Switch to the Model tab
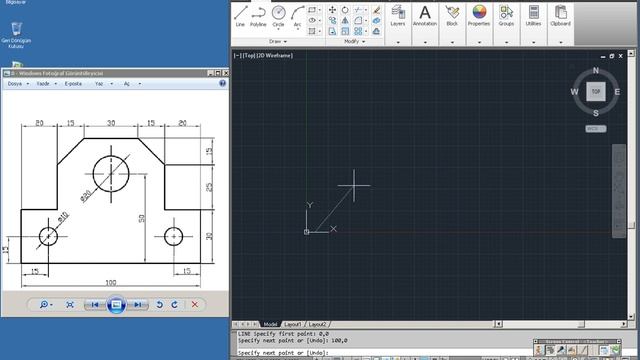Screen dimensions: 640x360 tap(270, 324)
